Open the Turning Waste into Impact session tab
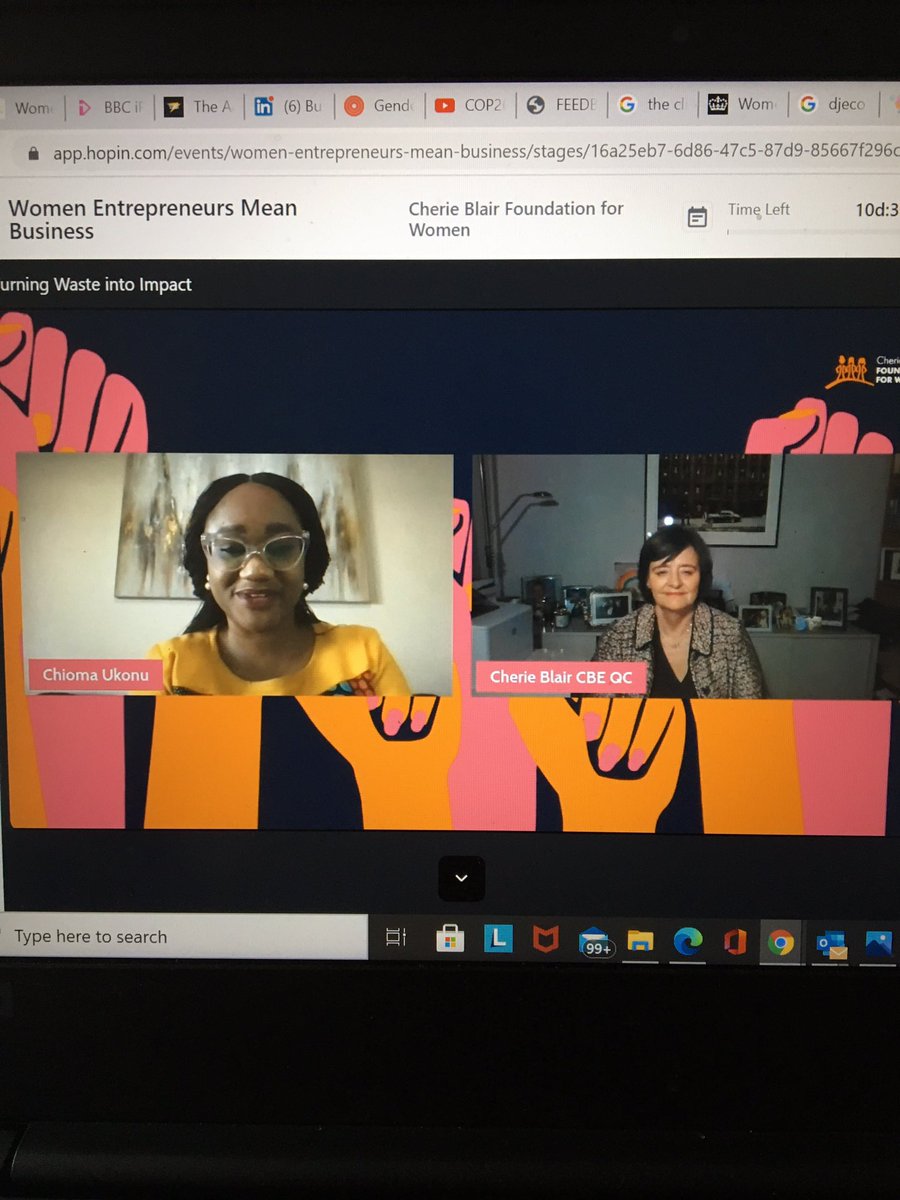Image resolution: width=900 pixels, height=1200 pixels. click(x=95, y=284)
